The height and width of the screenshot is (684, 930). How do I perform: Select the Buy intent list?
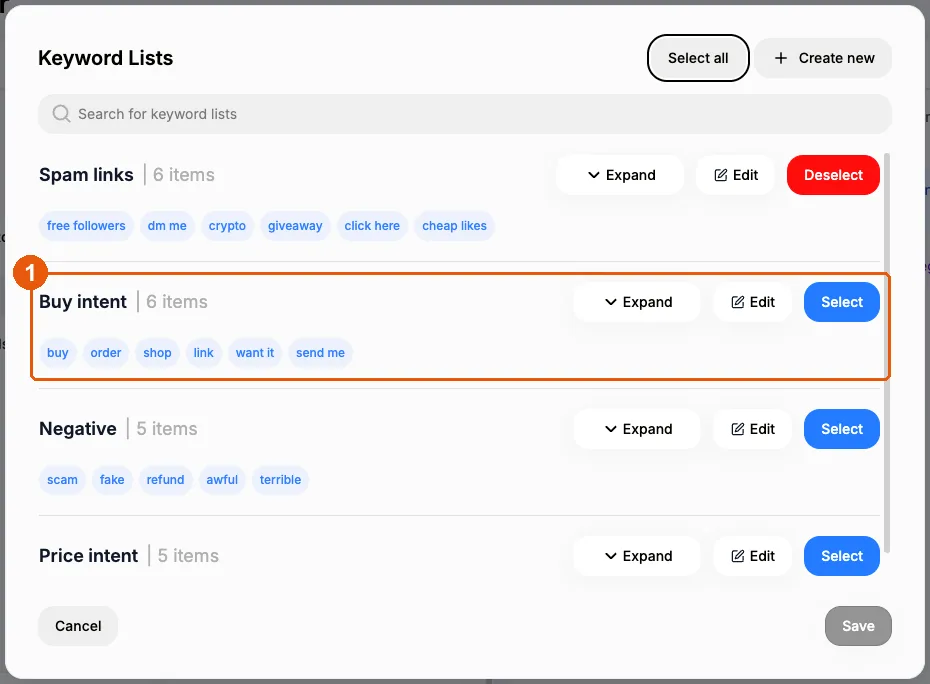pos(842,302)
